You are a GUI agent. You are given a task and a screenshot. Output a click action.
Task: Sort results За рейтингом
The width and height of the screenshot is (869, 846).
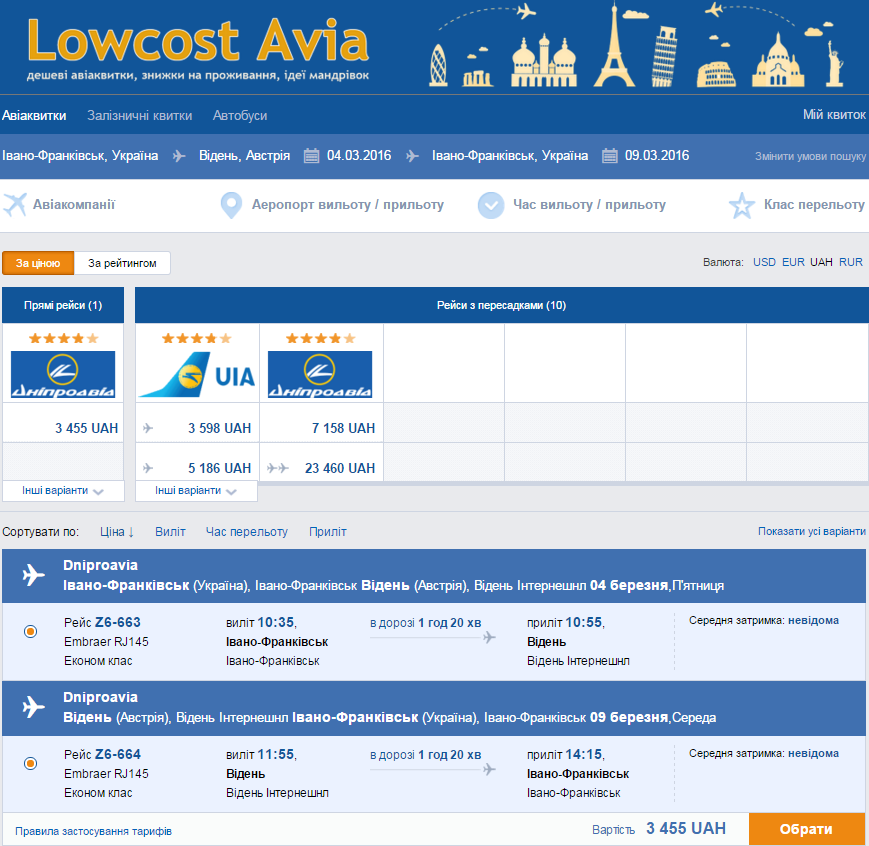(x=122, y=263)
